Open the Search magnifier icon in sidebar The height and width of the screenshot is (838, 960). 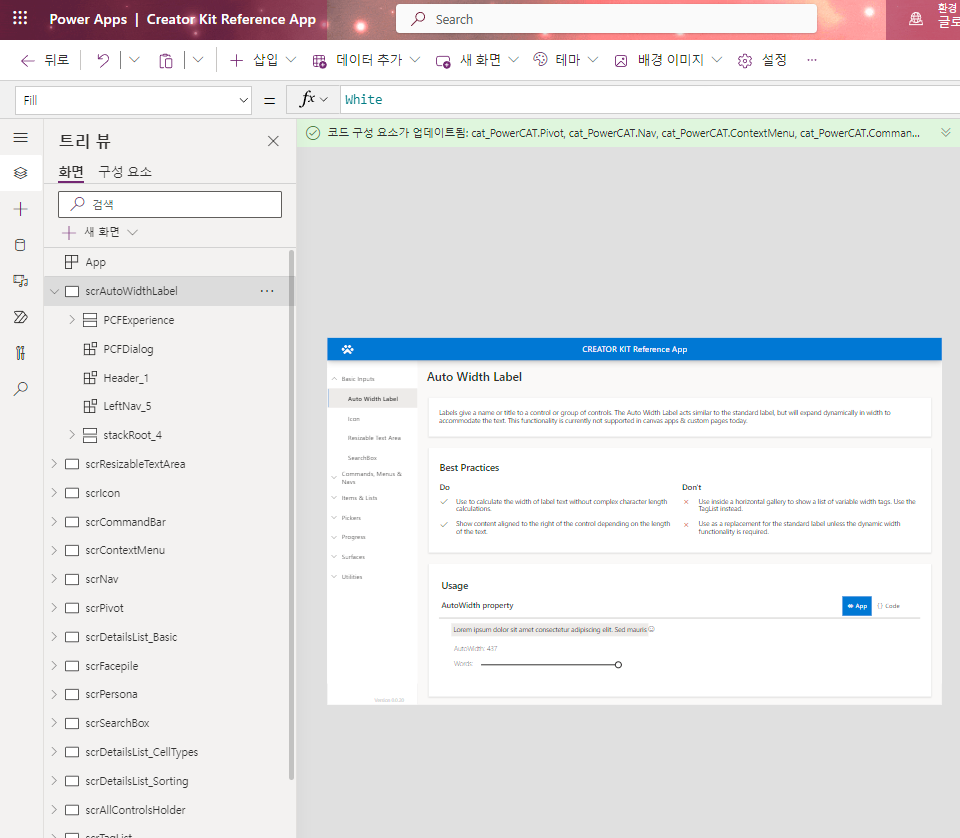click(x=20, y=389)
